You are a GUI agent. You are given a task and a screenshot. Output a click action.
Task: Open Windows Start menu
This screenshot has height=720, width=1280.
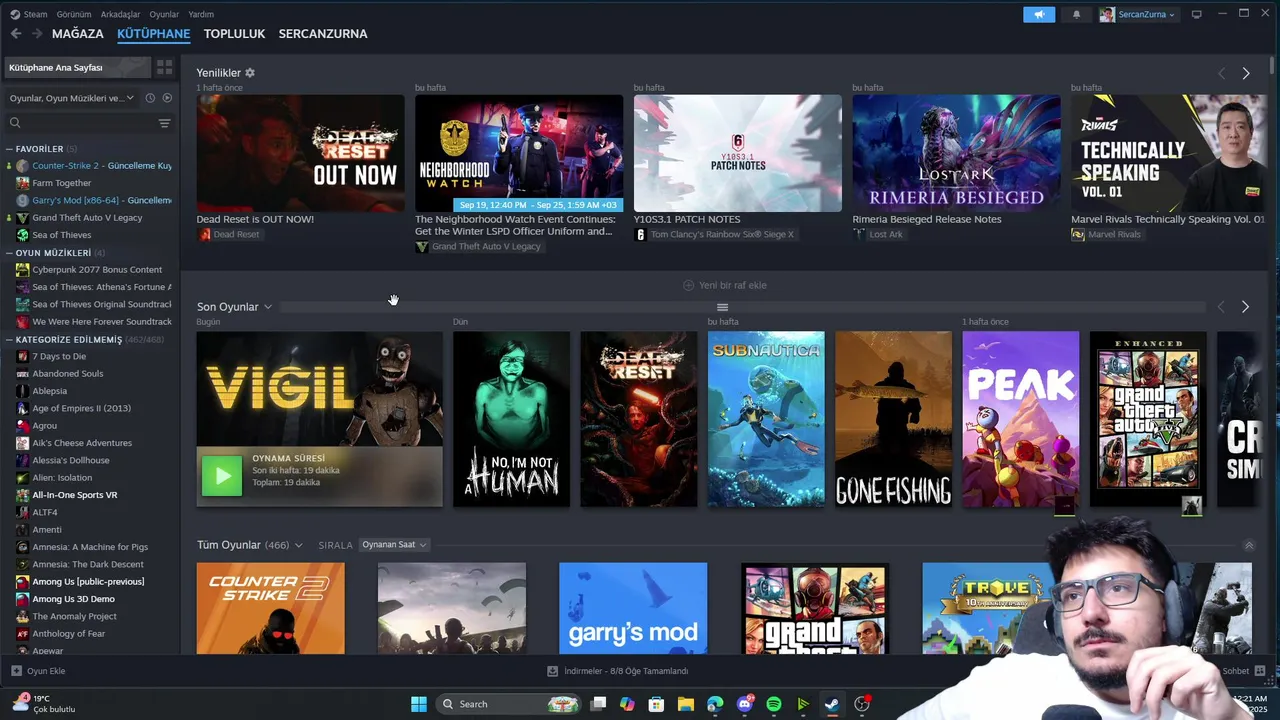[x=419, y=704]
